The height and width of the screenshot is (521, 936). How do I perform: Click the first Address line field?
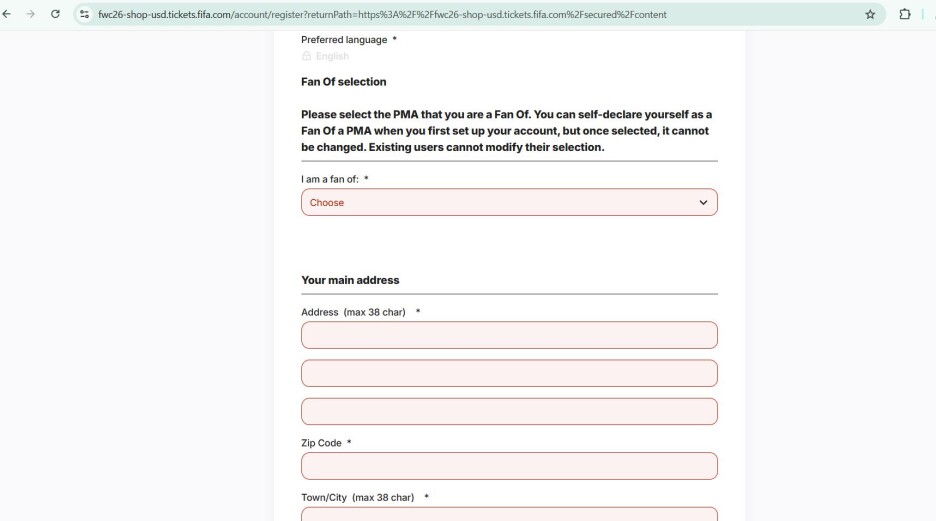(508, 335)
